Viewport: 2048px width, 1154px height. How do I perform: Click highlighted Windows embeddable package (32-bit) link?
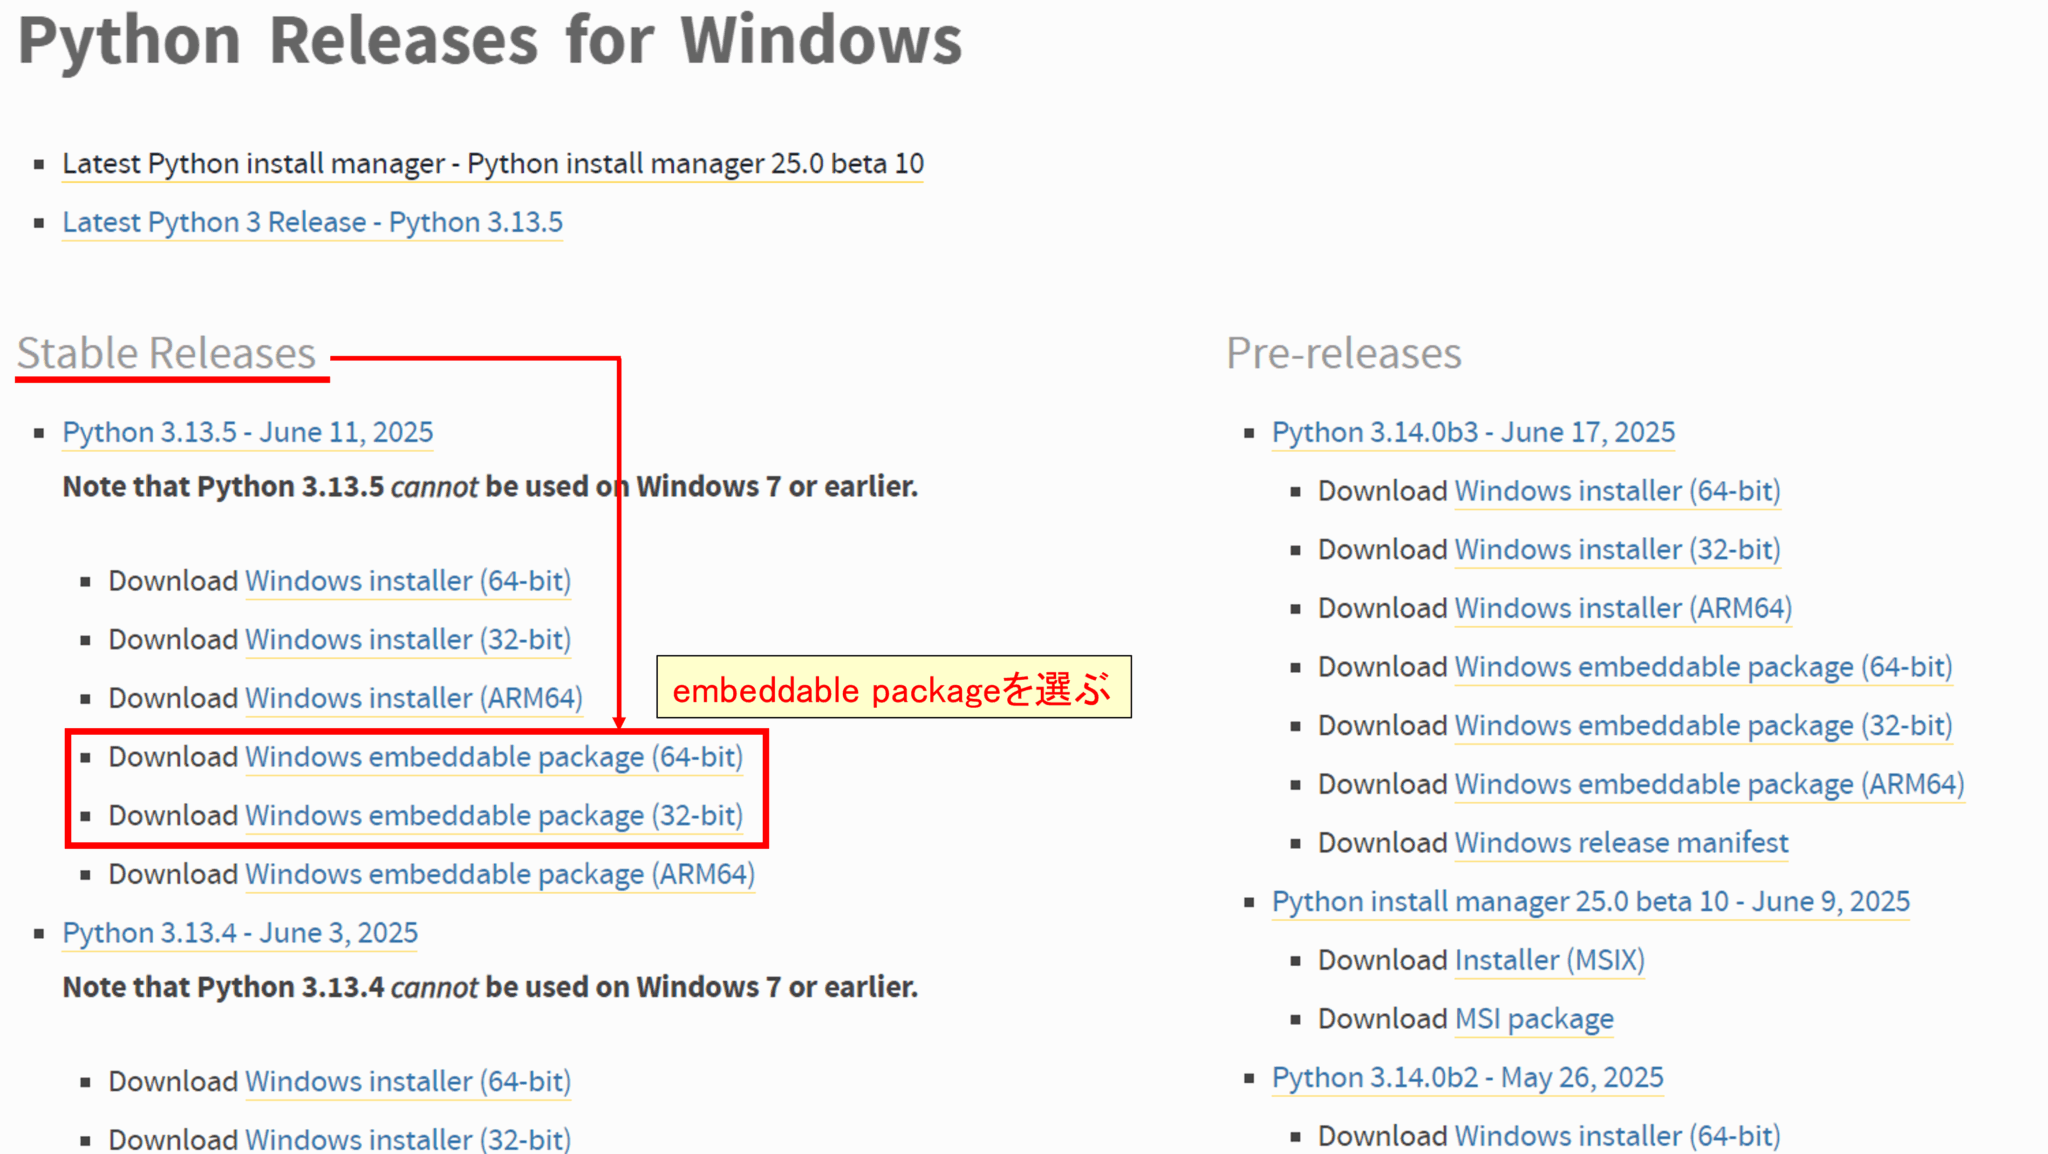coord(493,816)
